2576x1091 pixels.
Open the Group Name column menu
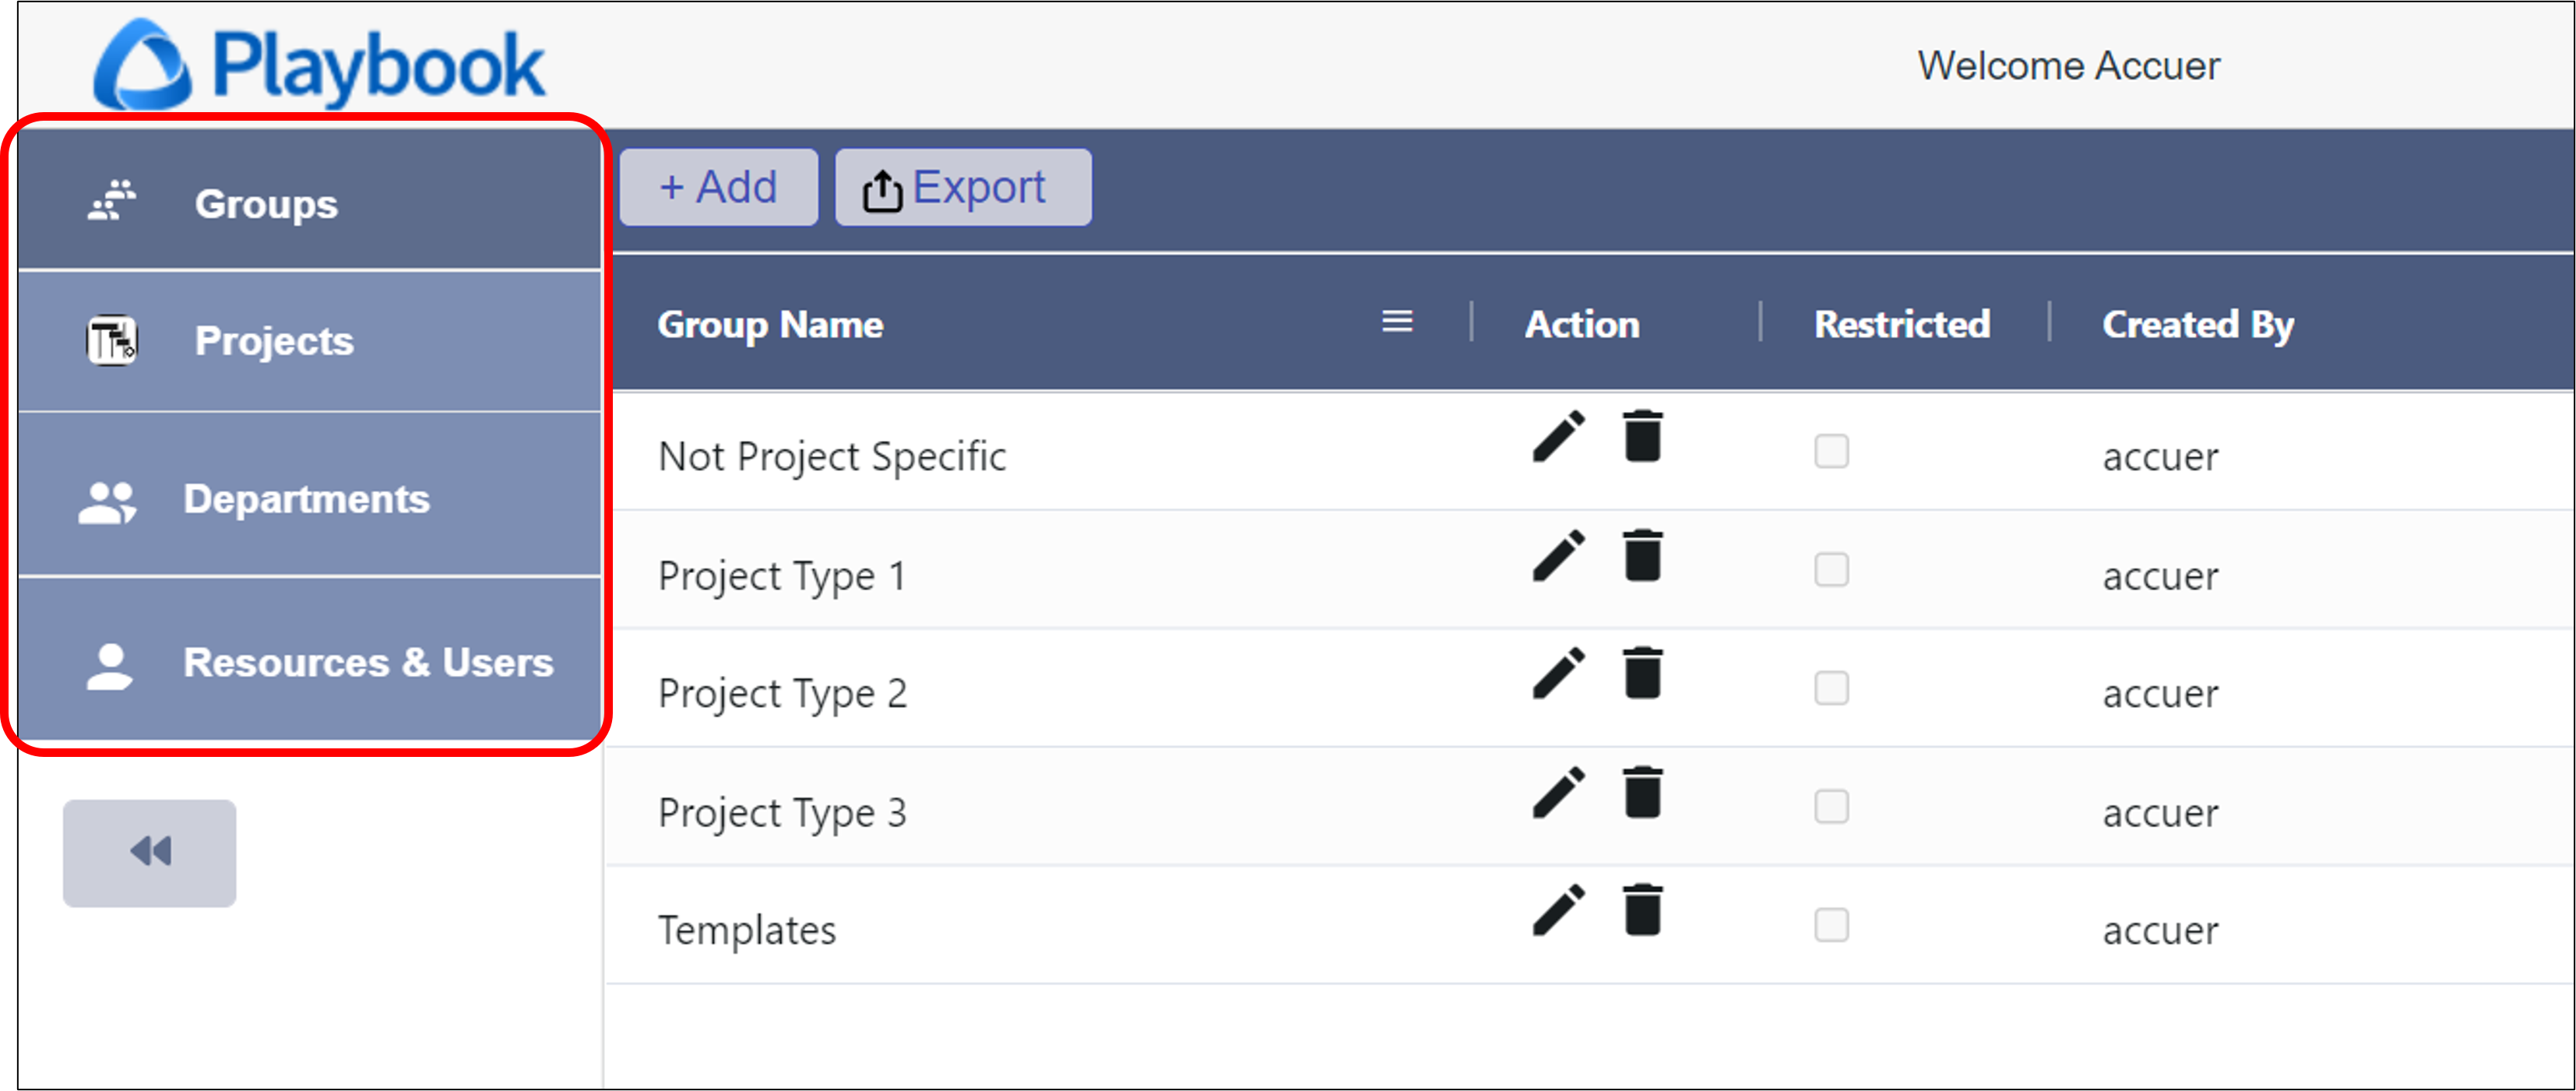[x=1397, y=321]
